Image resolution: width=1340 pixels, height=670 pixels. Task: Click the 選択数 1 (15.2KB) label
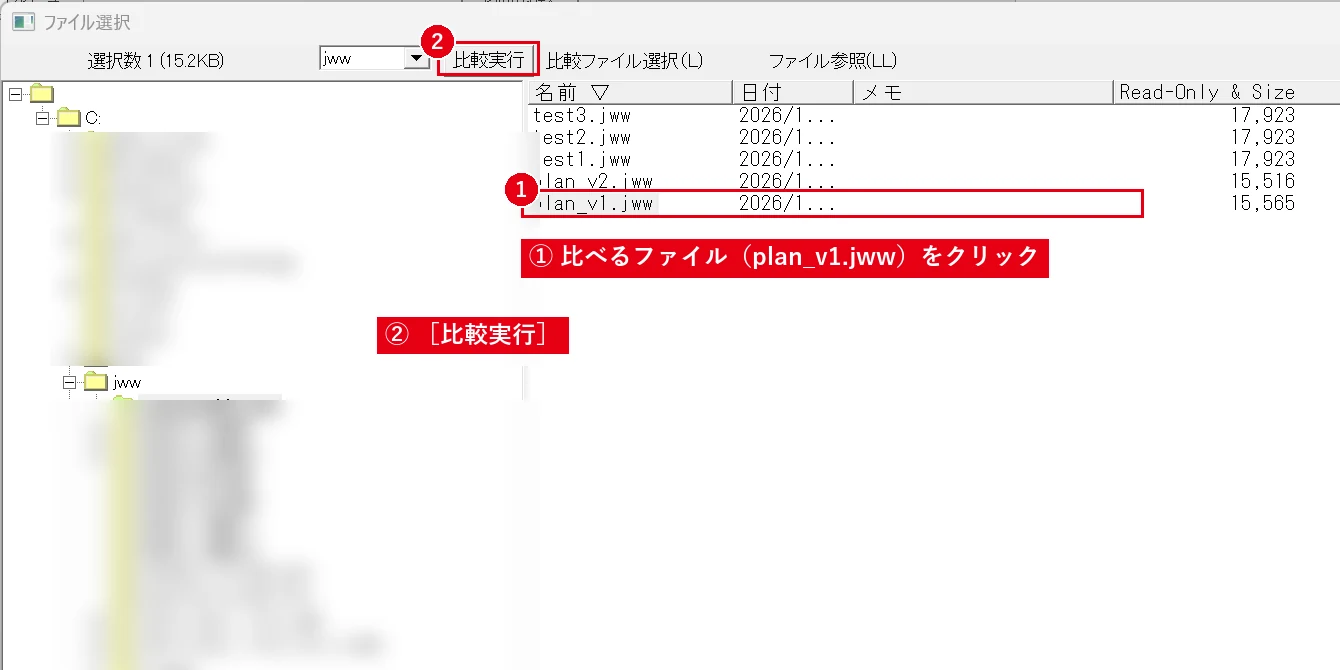(x=156, y=61)
